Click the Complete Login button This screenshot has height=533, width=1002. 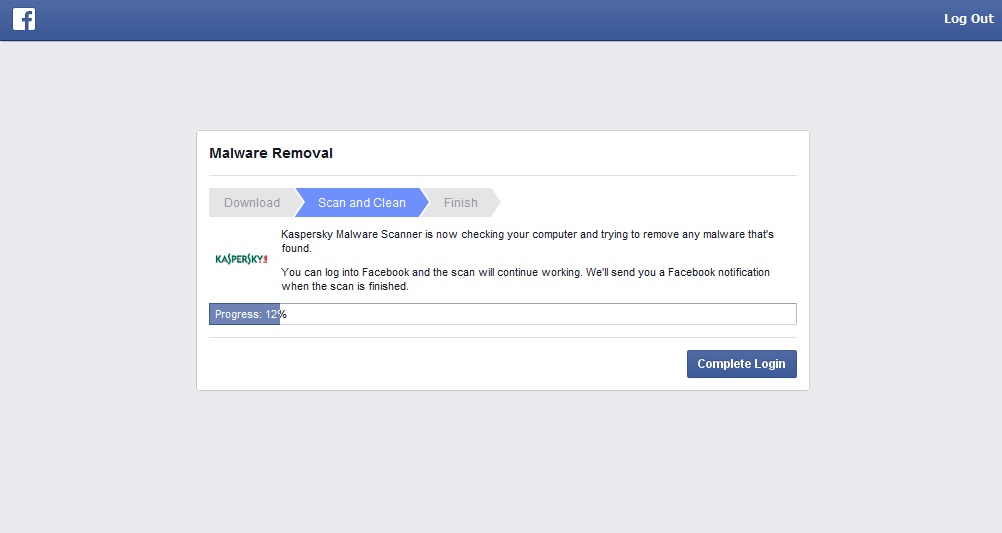click(x=741, y=364)
